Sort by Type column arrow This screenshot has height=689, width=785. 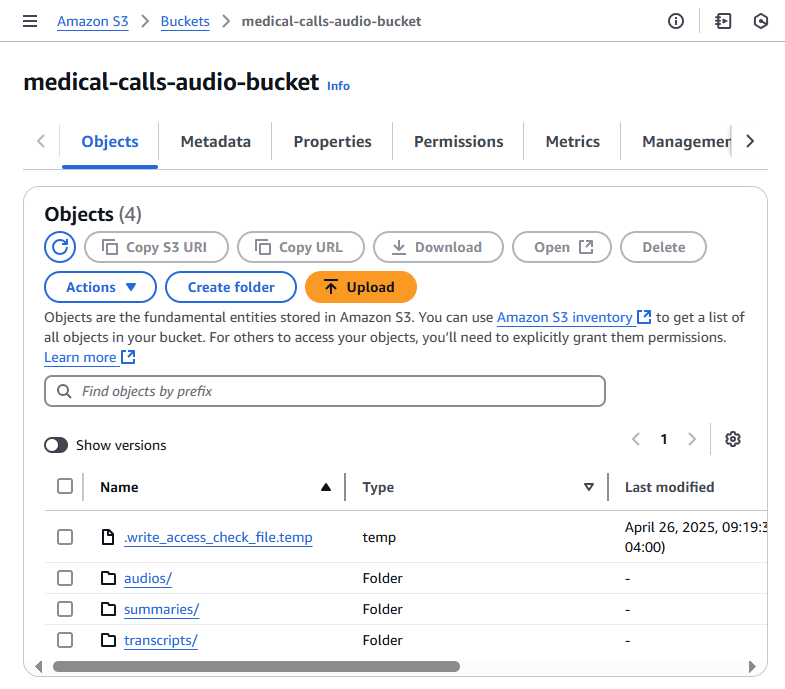[x=588, y=487]
